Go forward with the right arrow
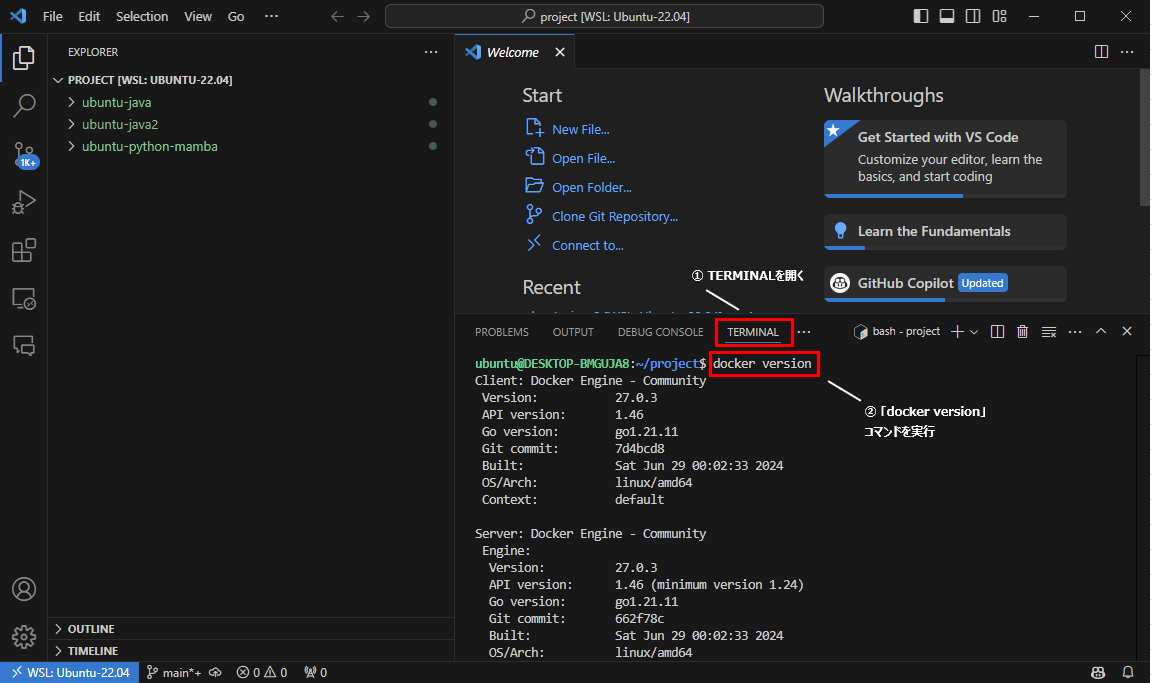Viewport: 1152px width, 683px height. 364,16
